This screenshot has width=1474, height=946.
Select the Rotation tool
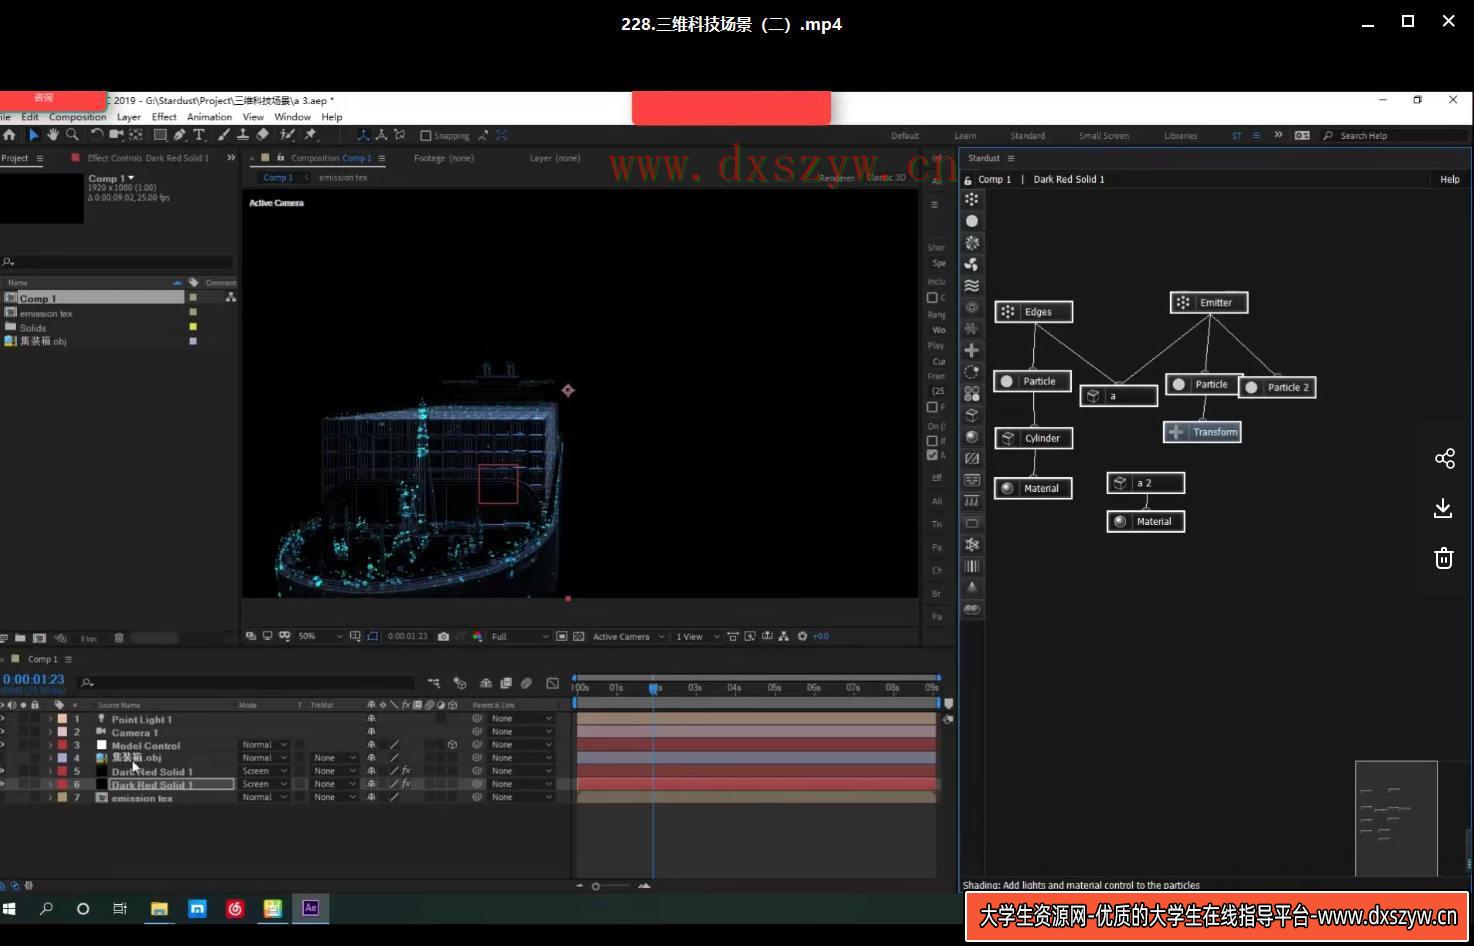point(97,135)
